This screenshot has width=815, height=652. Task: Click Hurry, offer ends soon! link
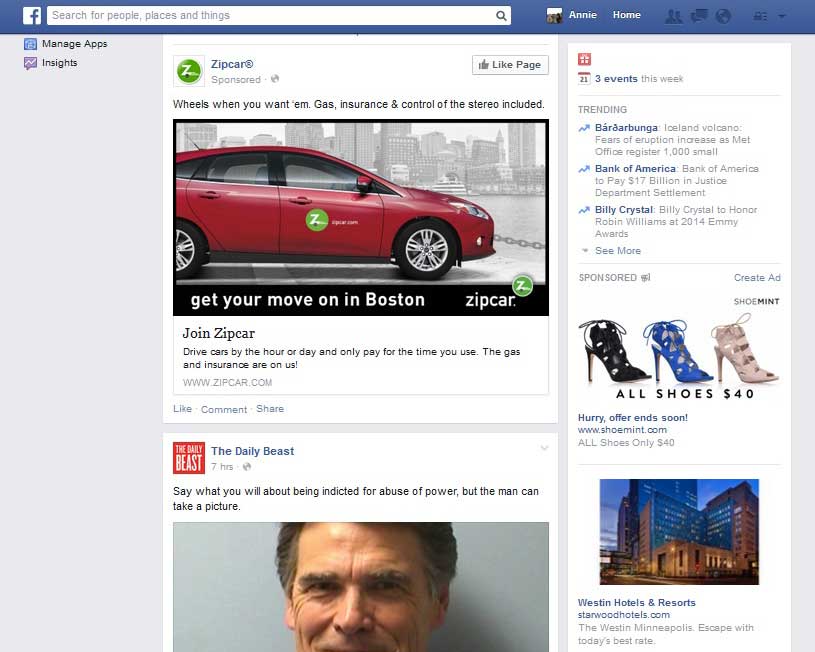pos(633,418)
